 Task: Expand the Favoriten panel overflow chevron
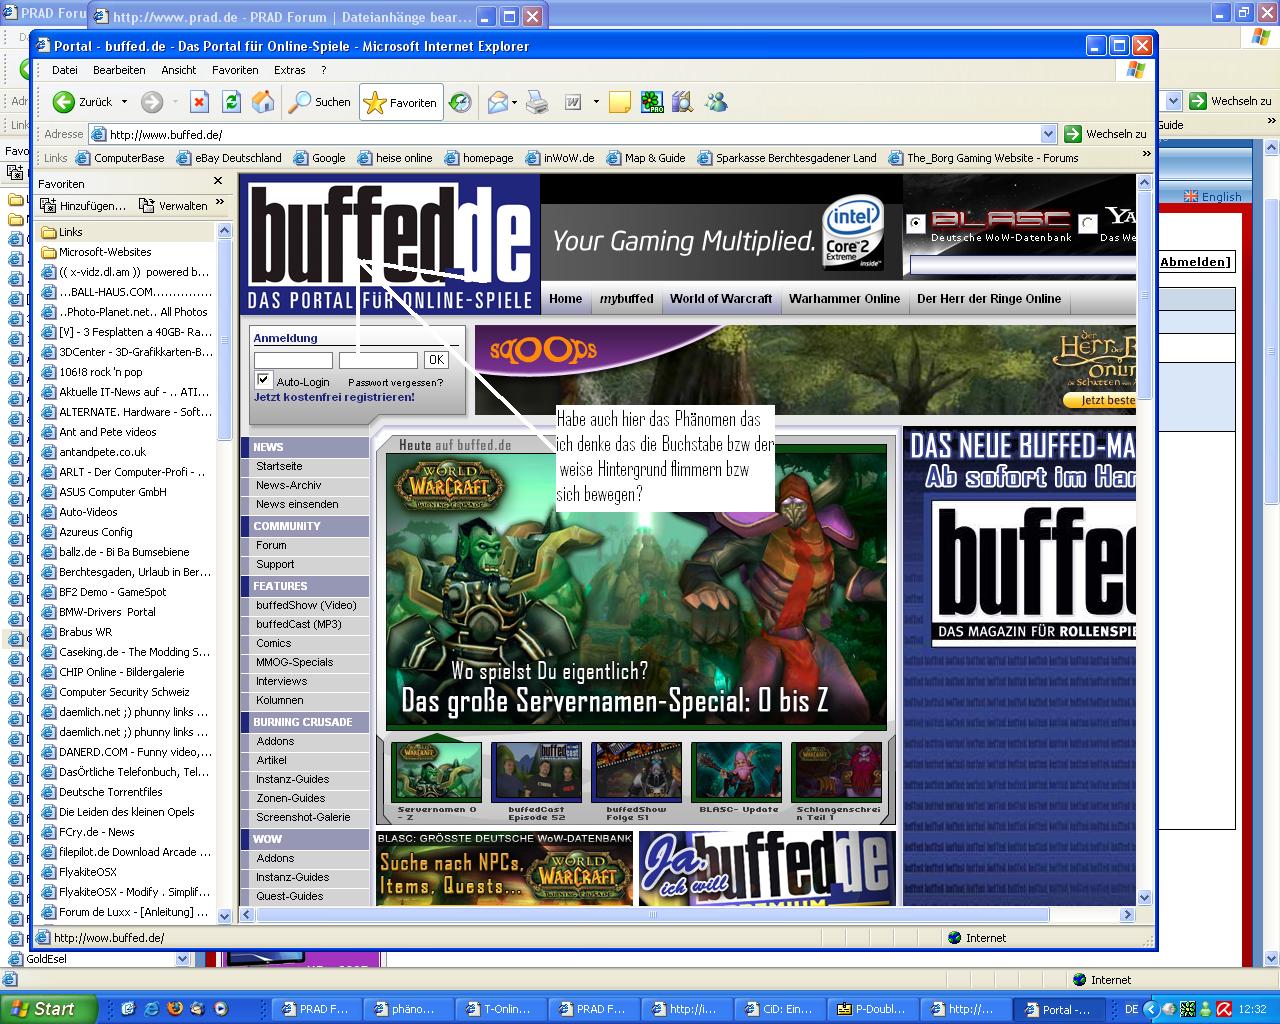(x=220, y=204)
